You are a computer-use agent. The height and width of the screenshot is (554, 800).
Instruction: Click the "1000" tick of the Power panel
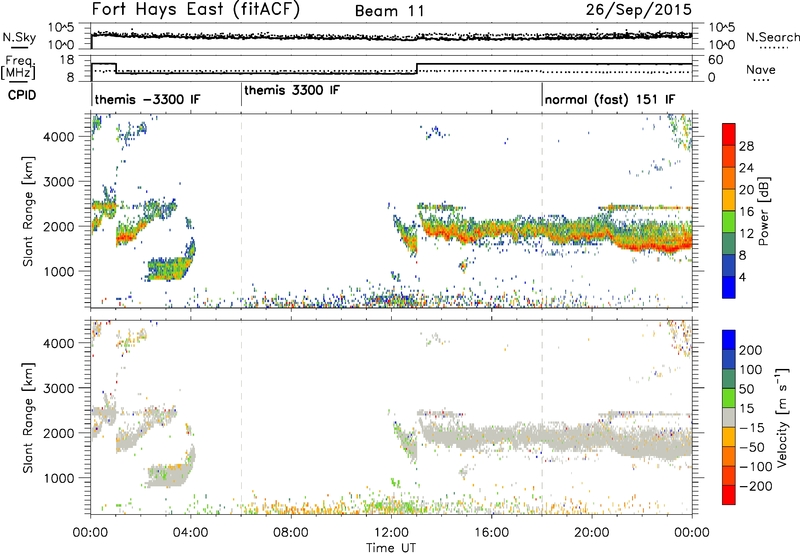click(58, 271)
